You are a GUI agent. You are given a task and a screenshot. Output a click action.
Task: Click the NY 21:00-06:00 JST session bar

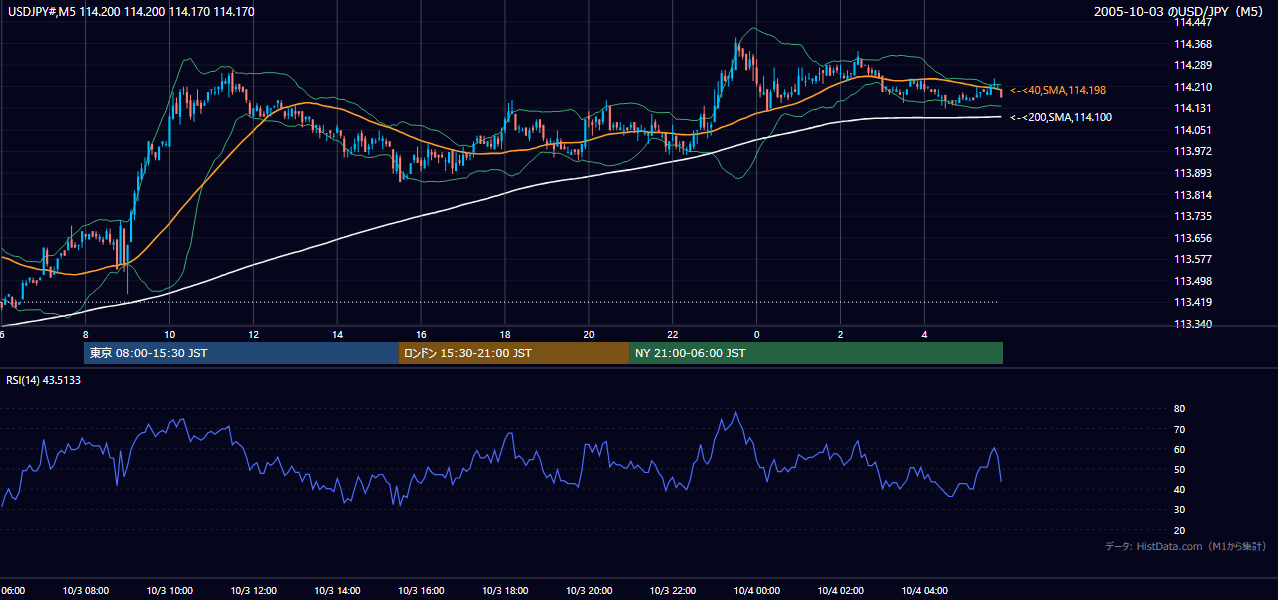click(x=816, y=353)
